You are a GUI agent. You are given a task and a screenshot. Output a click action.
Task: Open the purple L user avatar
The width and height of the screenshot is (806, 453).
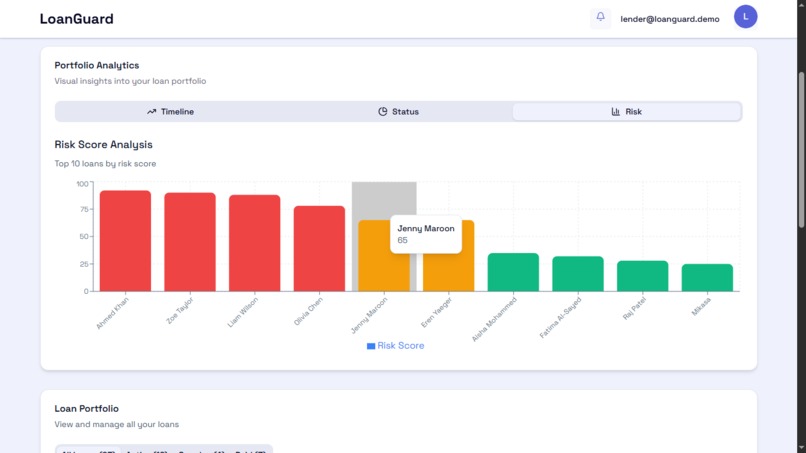745,17
